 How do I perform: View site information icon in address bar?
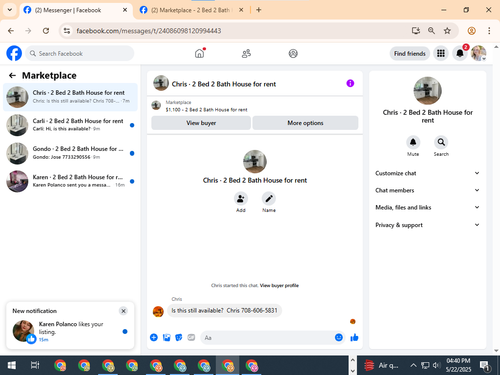point(67,31)
